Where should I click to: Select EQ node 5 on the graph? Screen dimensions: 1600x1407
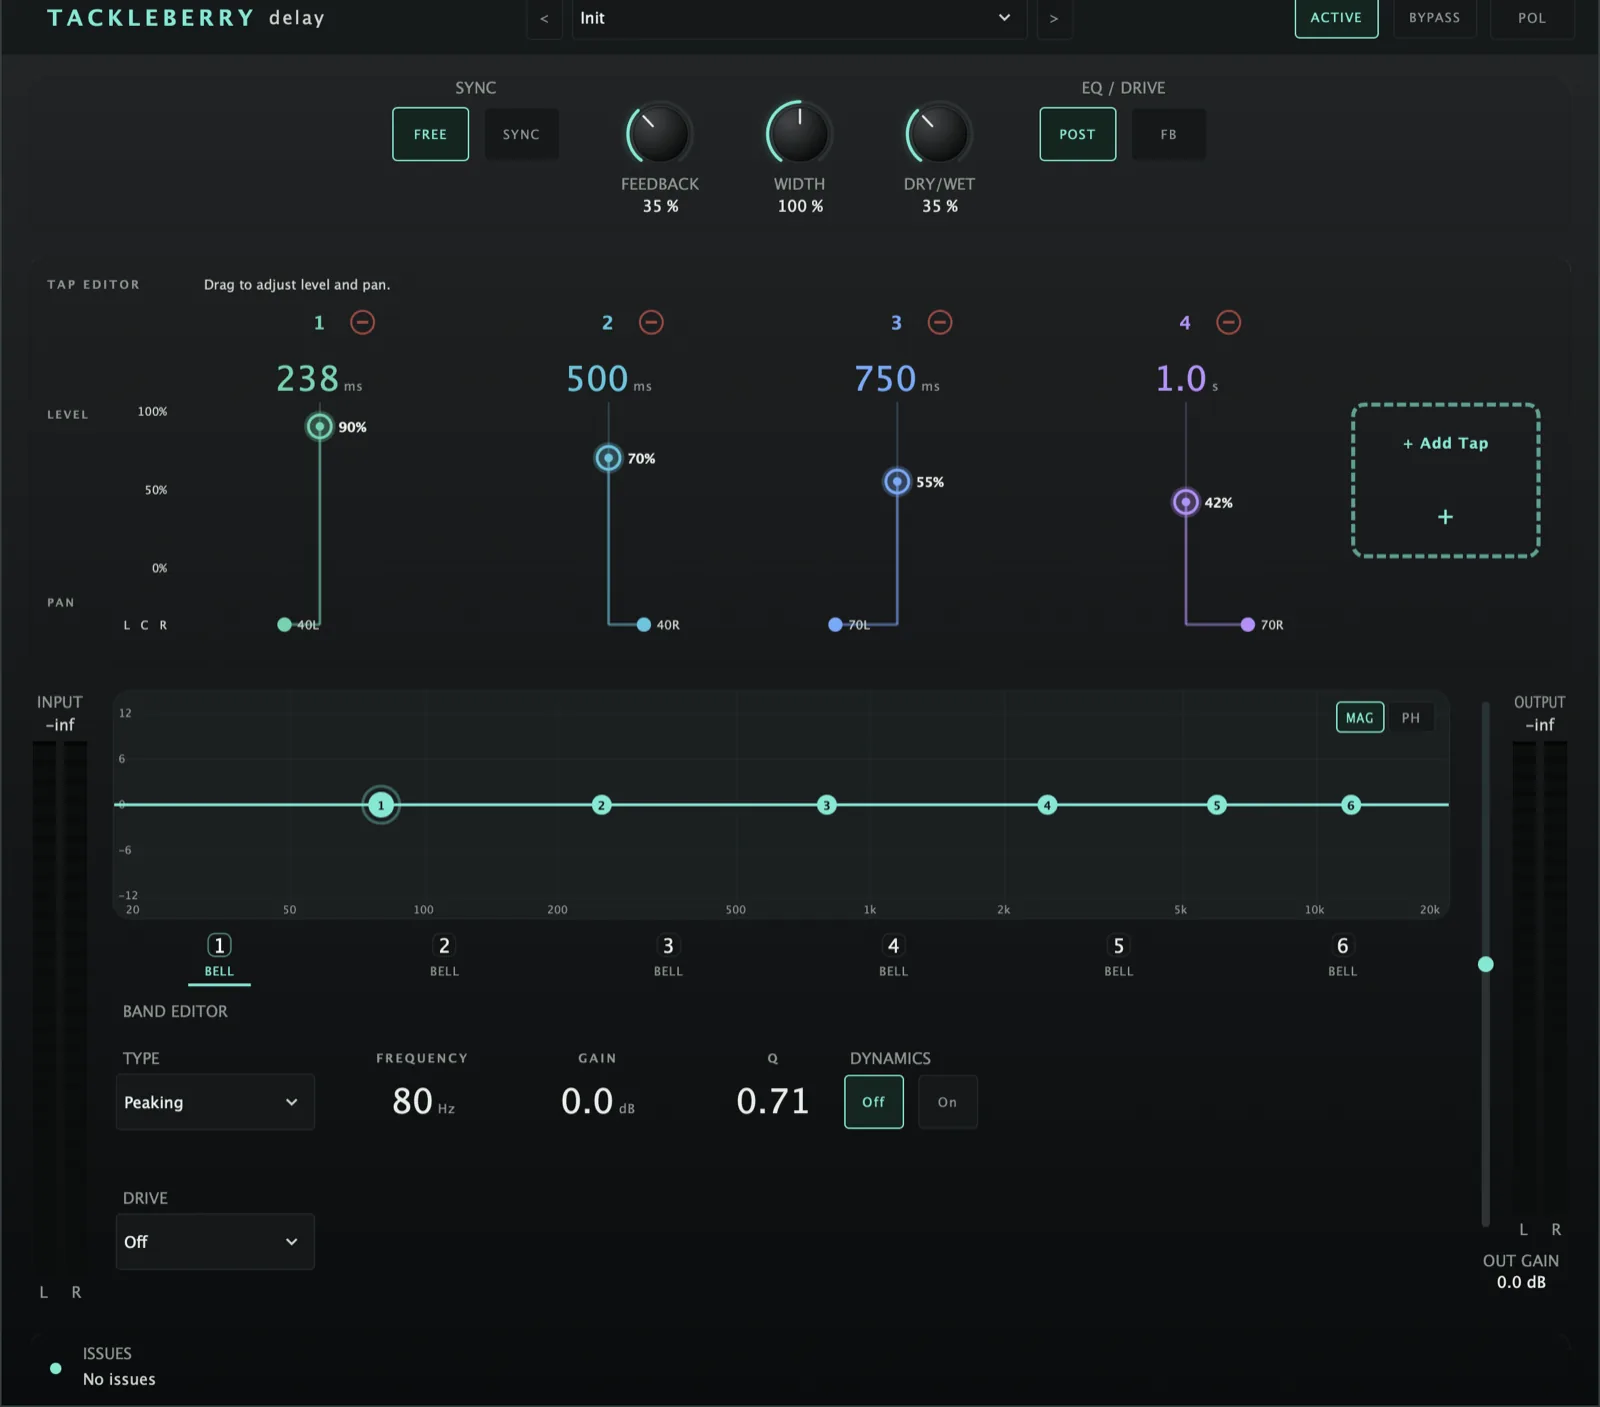pos(1216,805)
